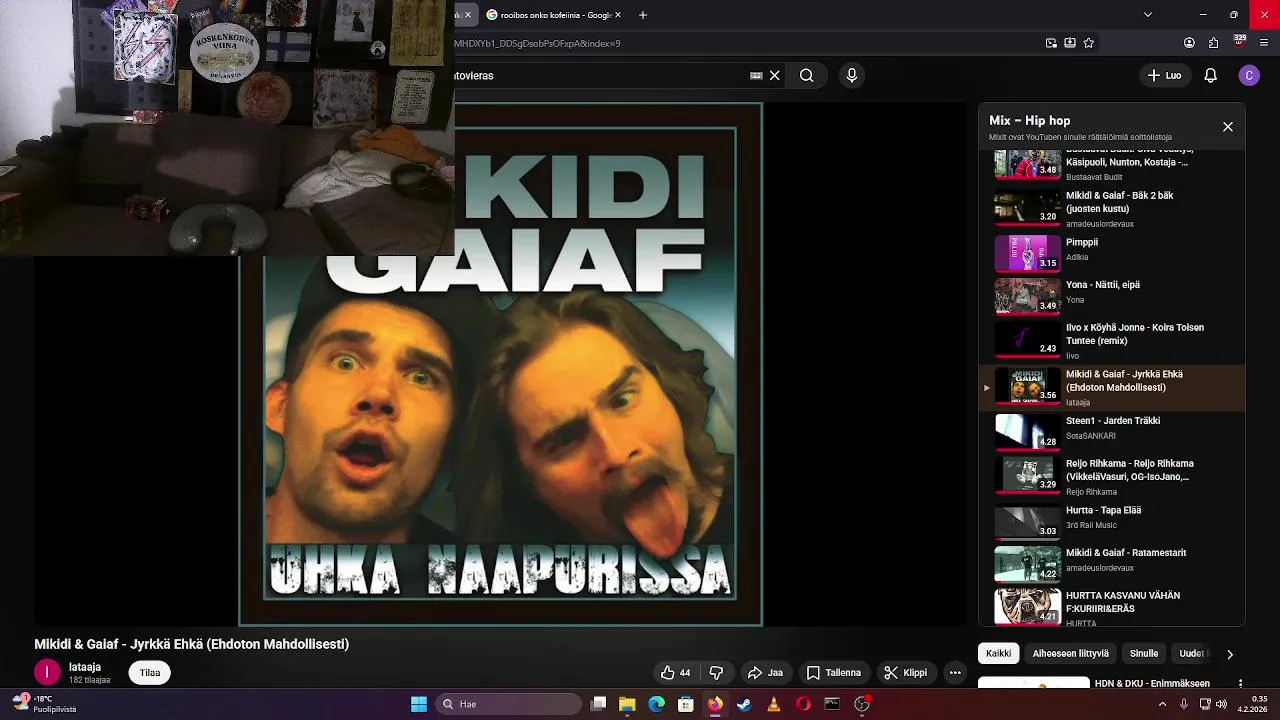This screenshot has height=720, width=1280.
Task: Open HURTTA KASVANU VÄHÄN playlist item
Action: [x=1112, y=607]
